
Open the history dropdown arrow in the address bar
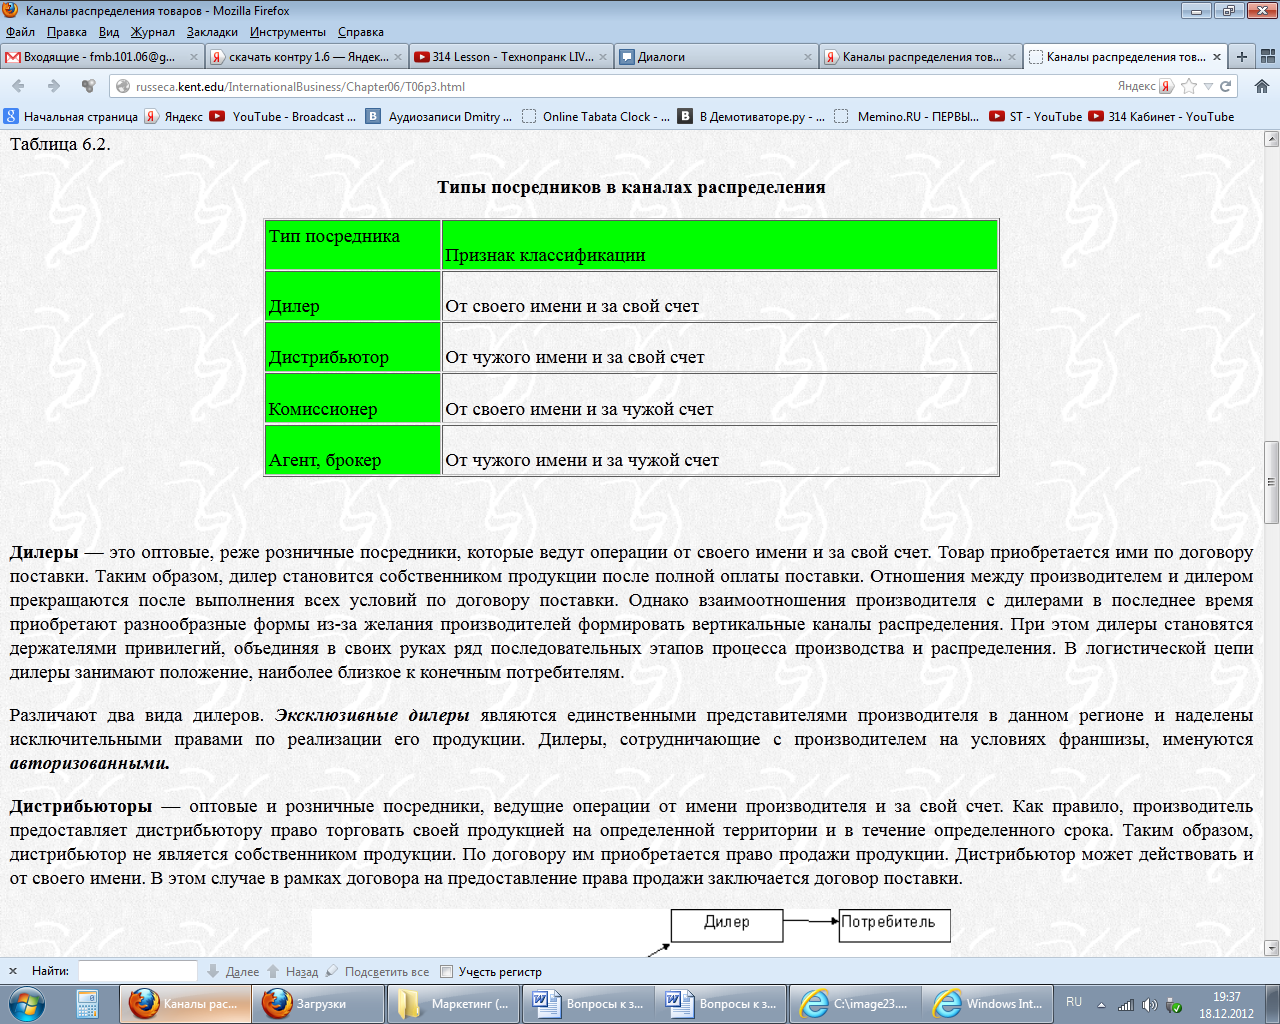click(x=1208, y=86)
